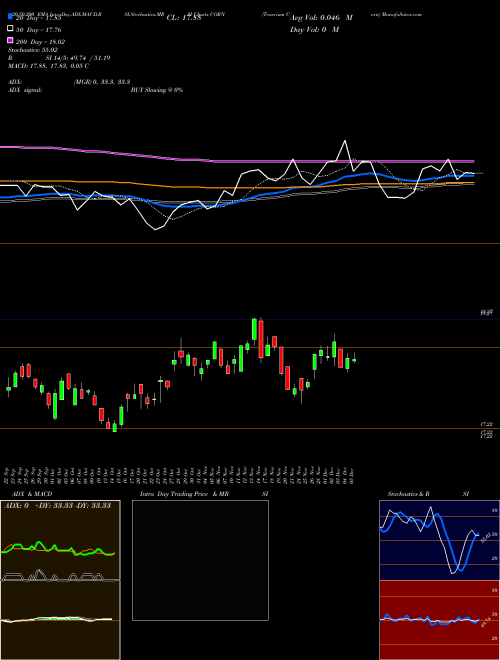Click the last candlestick on the price chart
Viewport: 500px width, 660px height.
(x=354, y=360)
